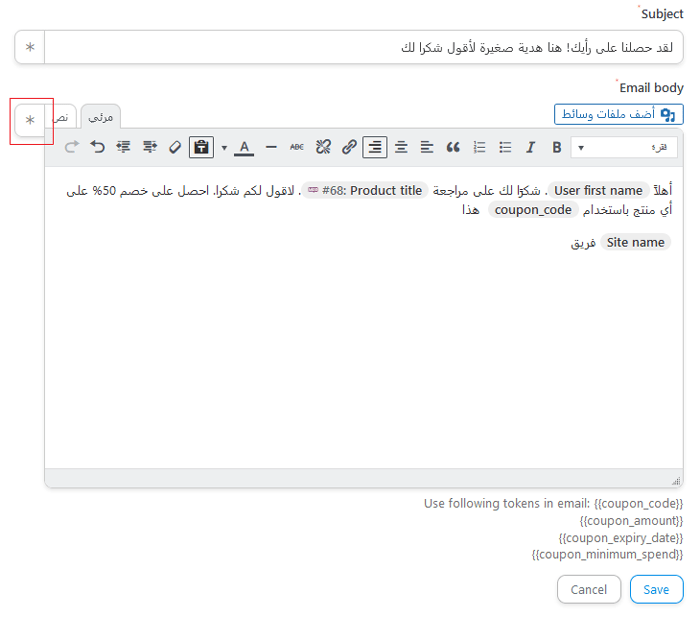Click the Email body label

pos(651,88)
